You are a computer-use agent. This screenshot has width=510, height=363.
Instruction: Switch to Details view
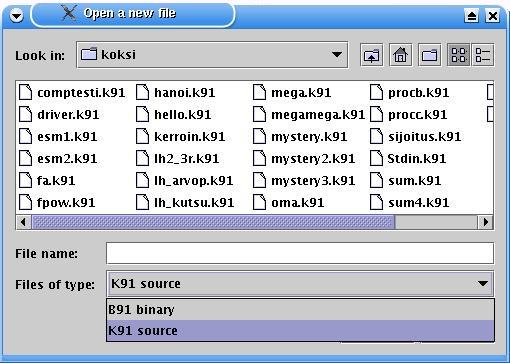click(x=483, y=55)
